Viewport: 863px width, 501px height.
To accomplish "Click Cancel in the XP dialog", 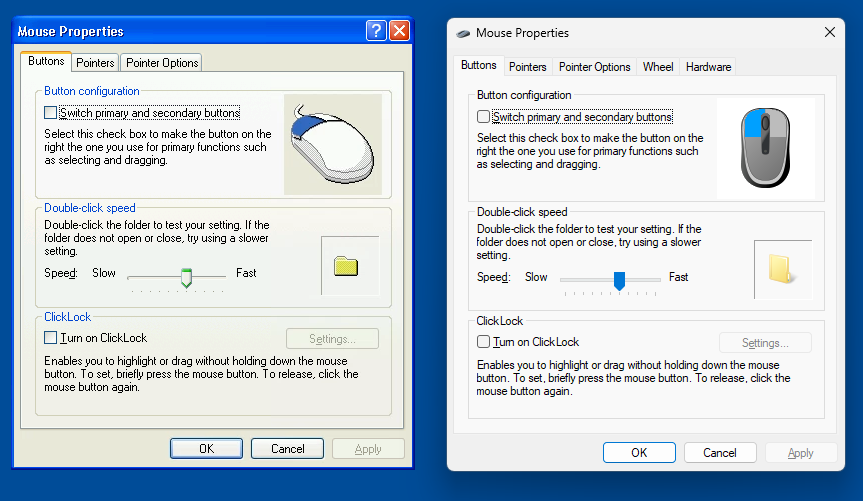I will (x=287, y=449).
